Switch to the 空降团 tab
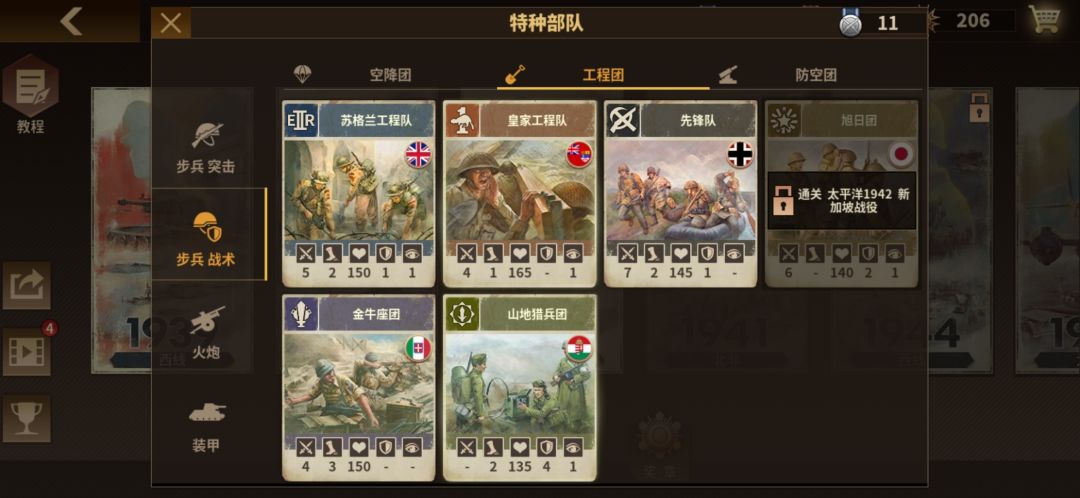This screenshot has width=1080, height=498. (x=390, y=75)
